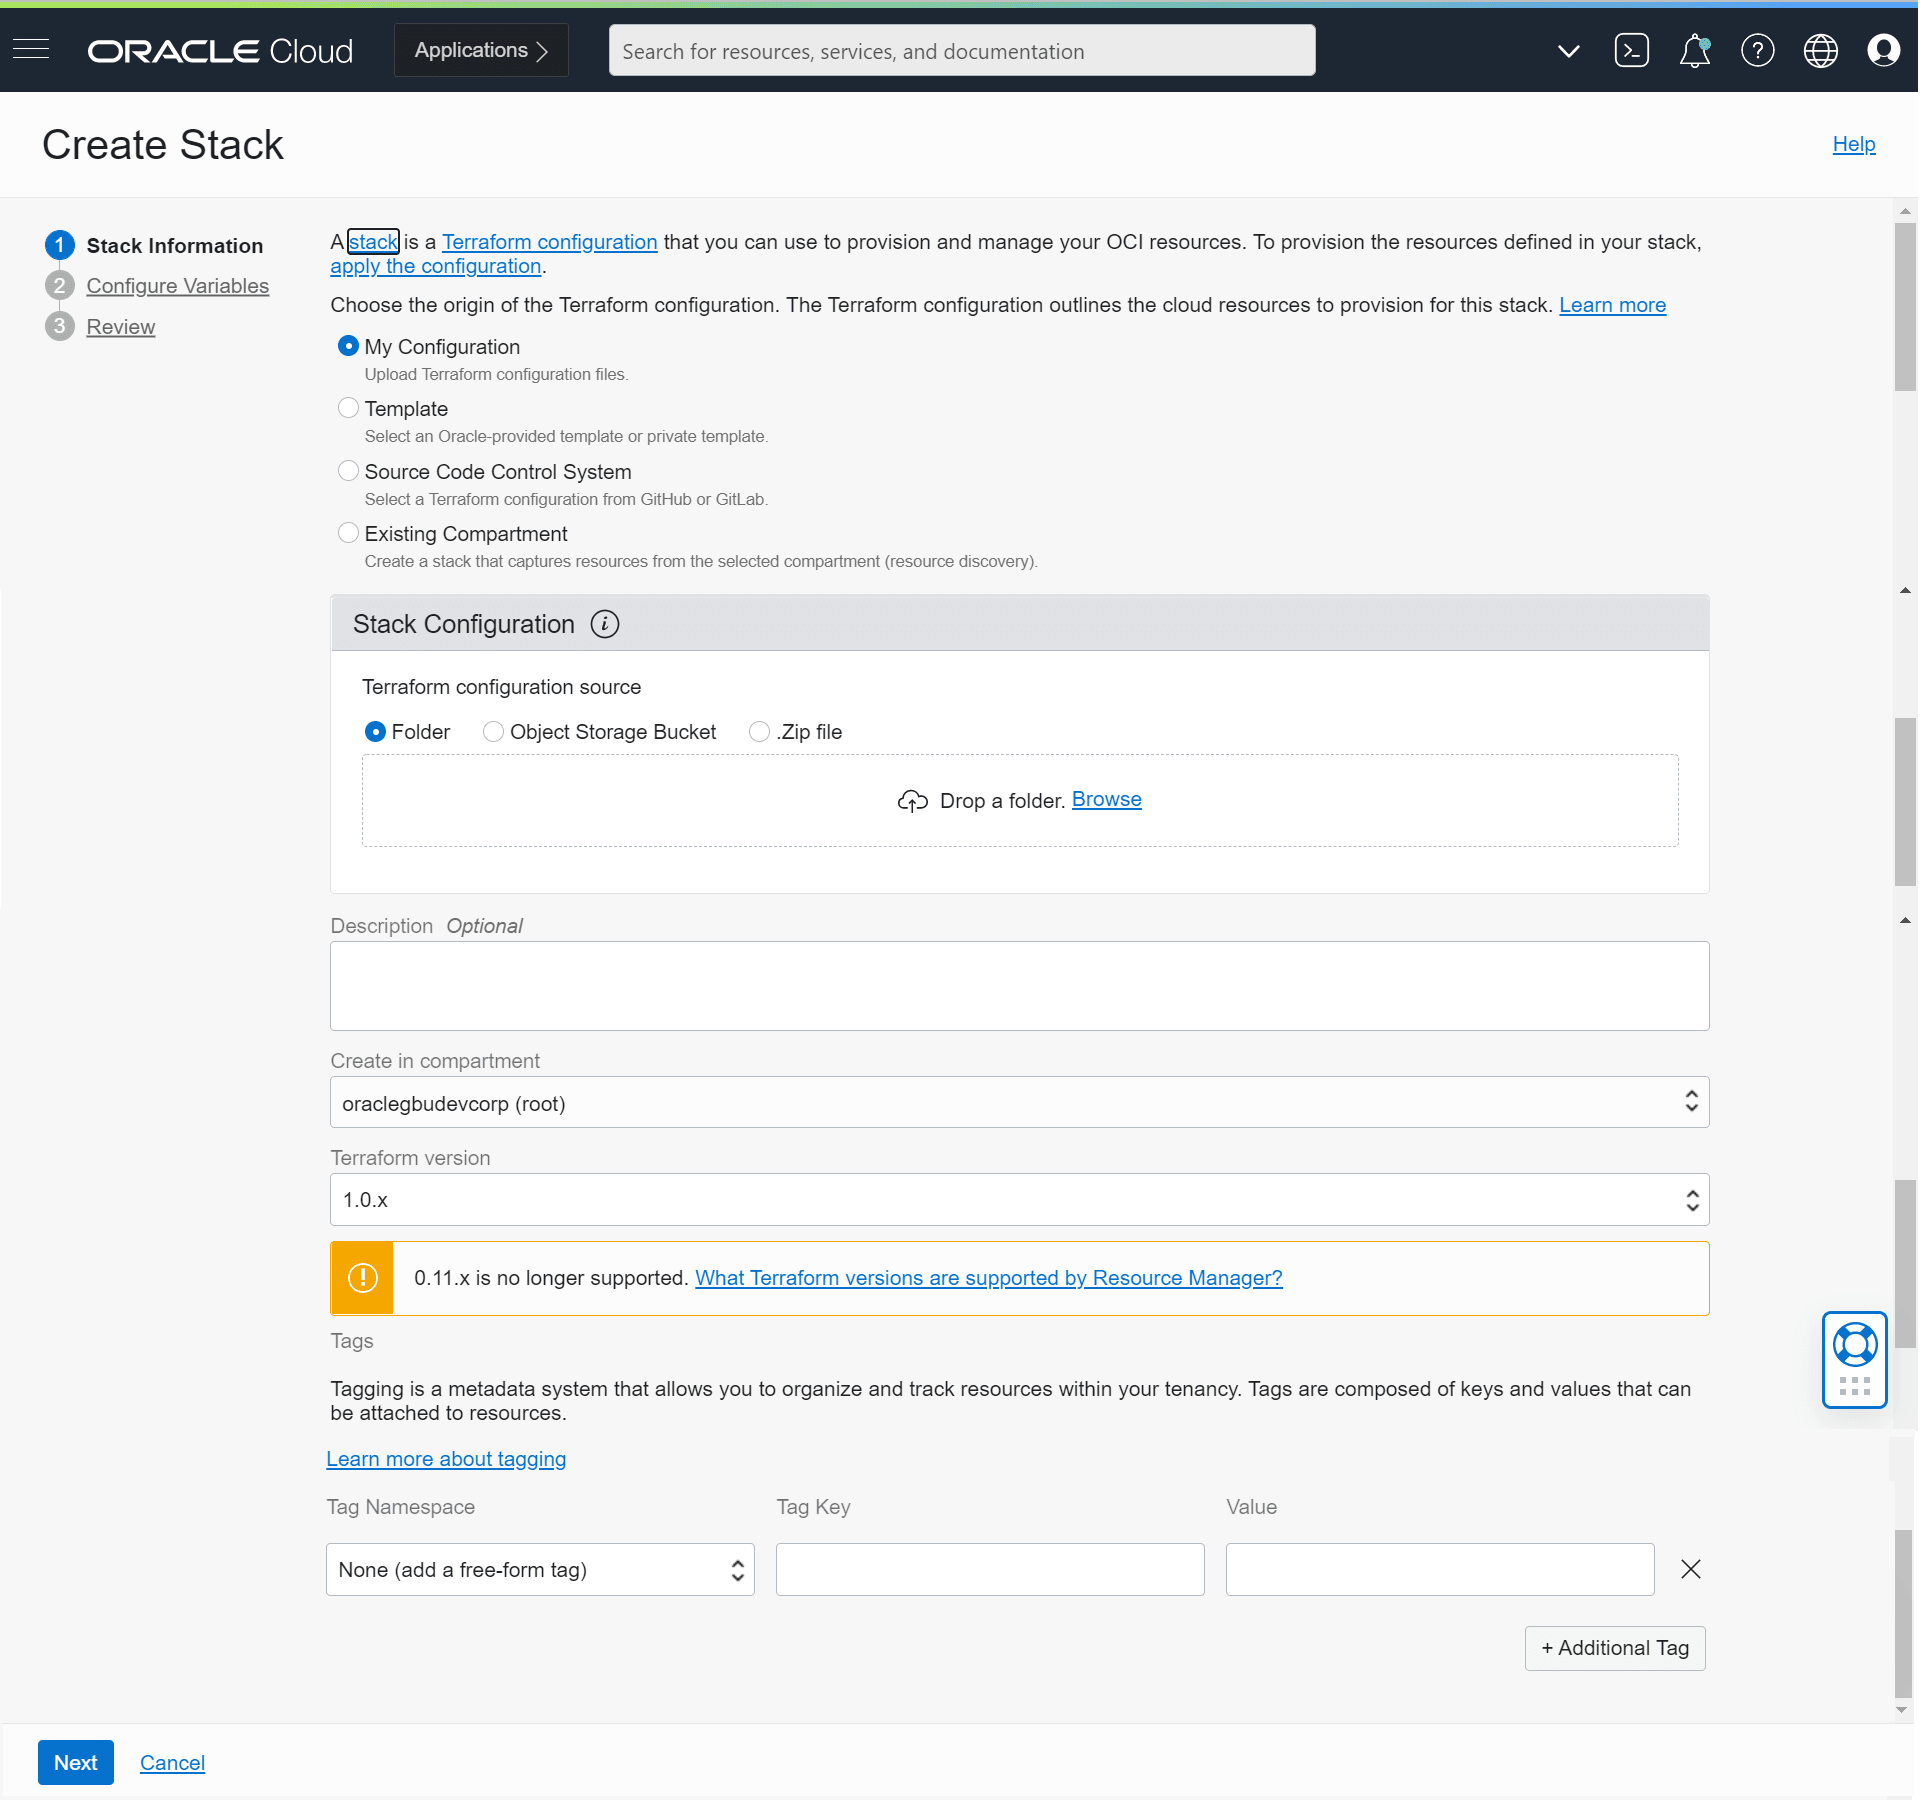Expand the Terraform version dropdown
The height and width of the screenshot is (1800, 1920).
pos(1018,1199)
